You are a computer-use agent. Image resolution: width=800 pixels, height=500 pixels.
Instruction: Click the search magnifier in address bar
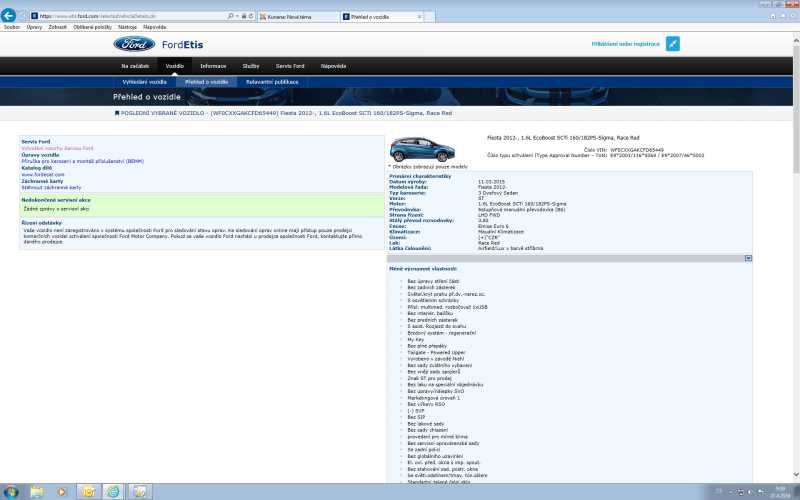click(230, 16)
